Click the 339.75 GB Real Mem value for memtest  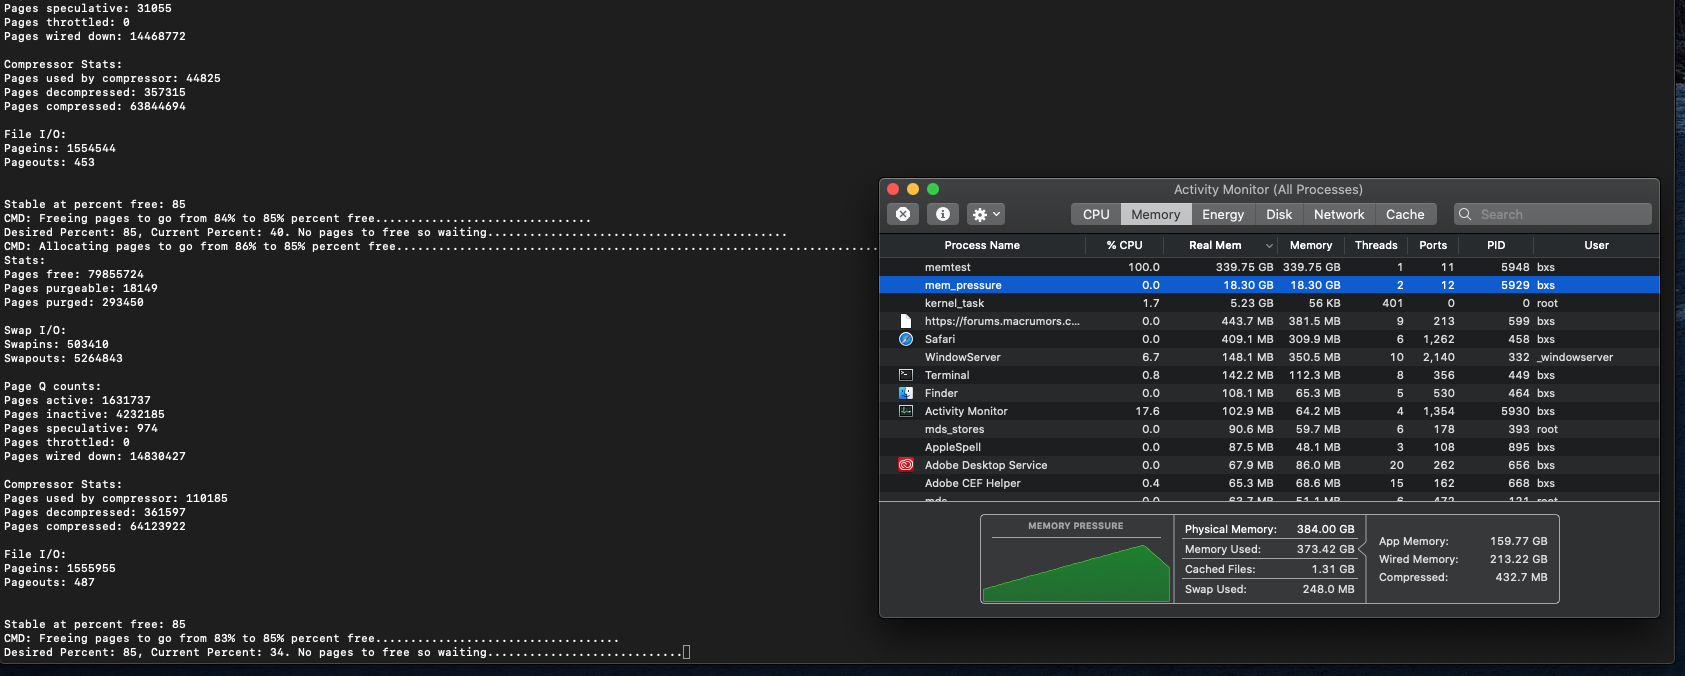tap(1244, 267)
